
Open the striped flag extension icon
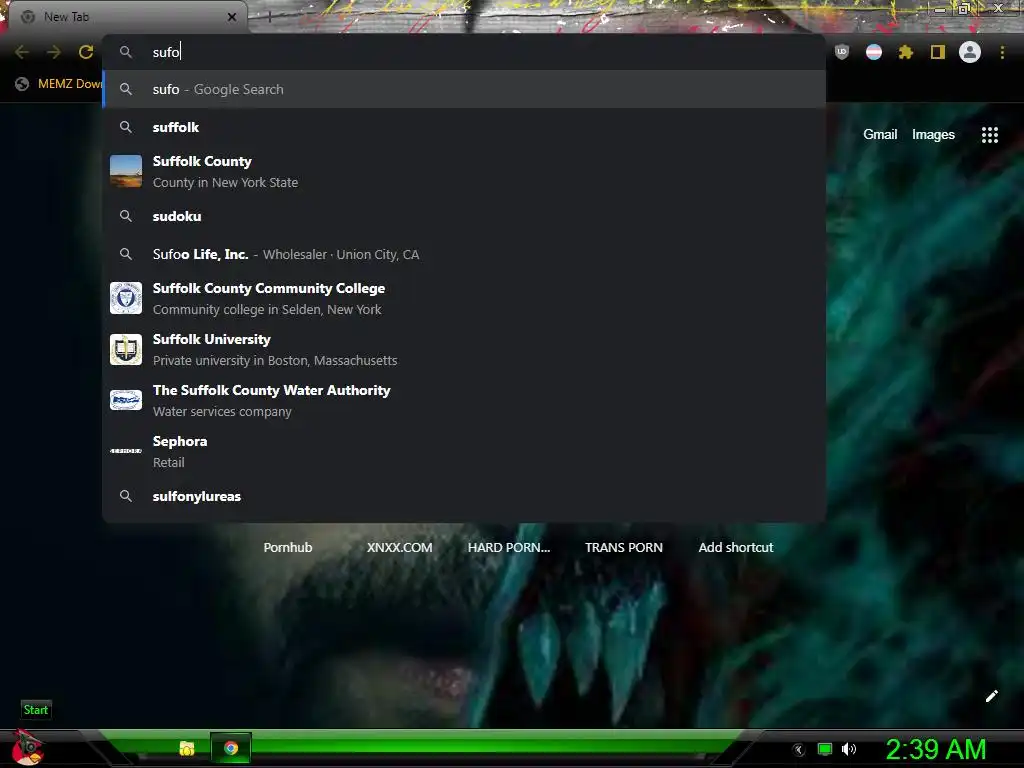874,52
